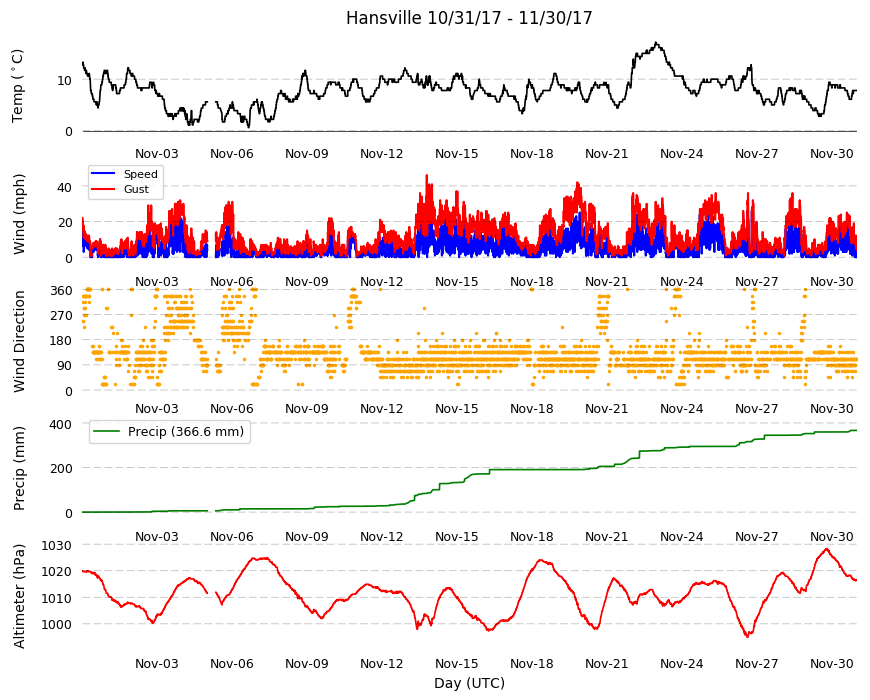
Task: Click the 360 tick on Wind Direction axis
Action: point(62,290)
